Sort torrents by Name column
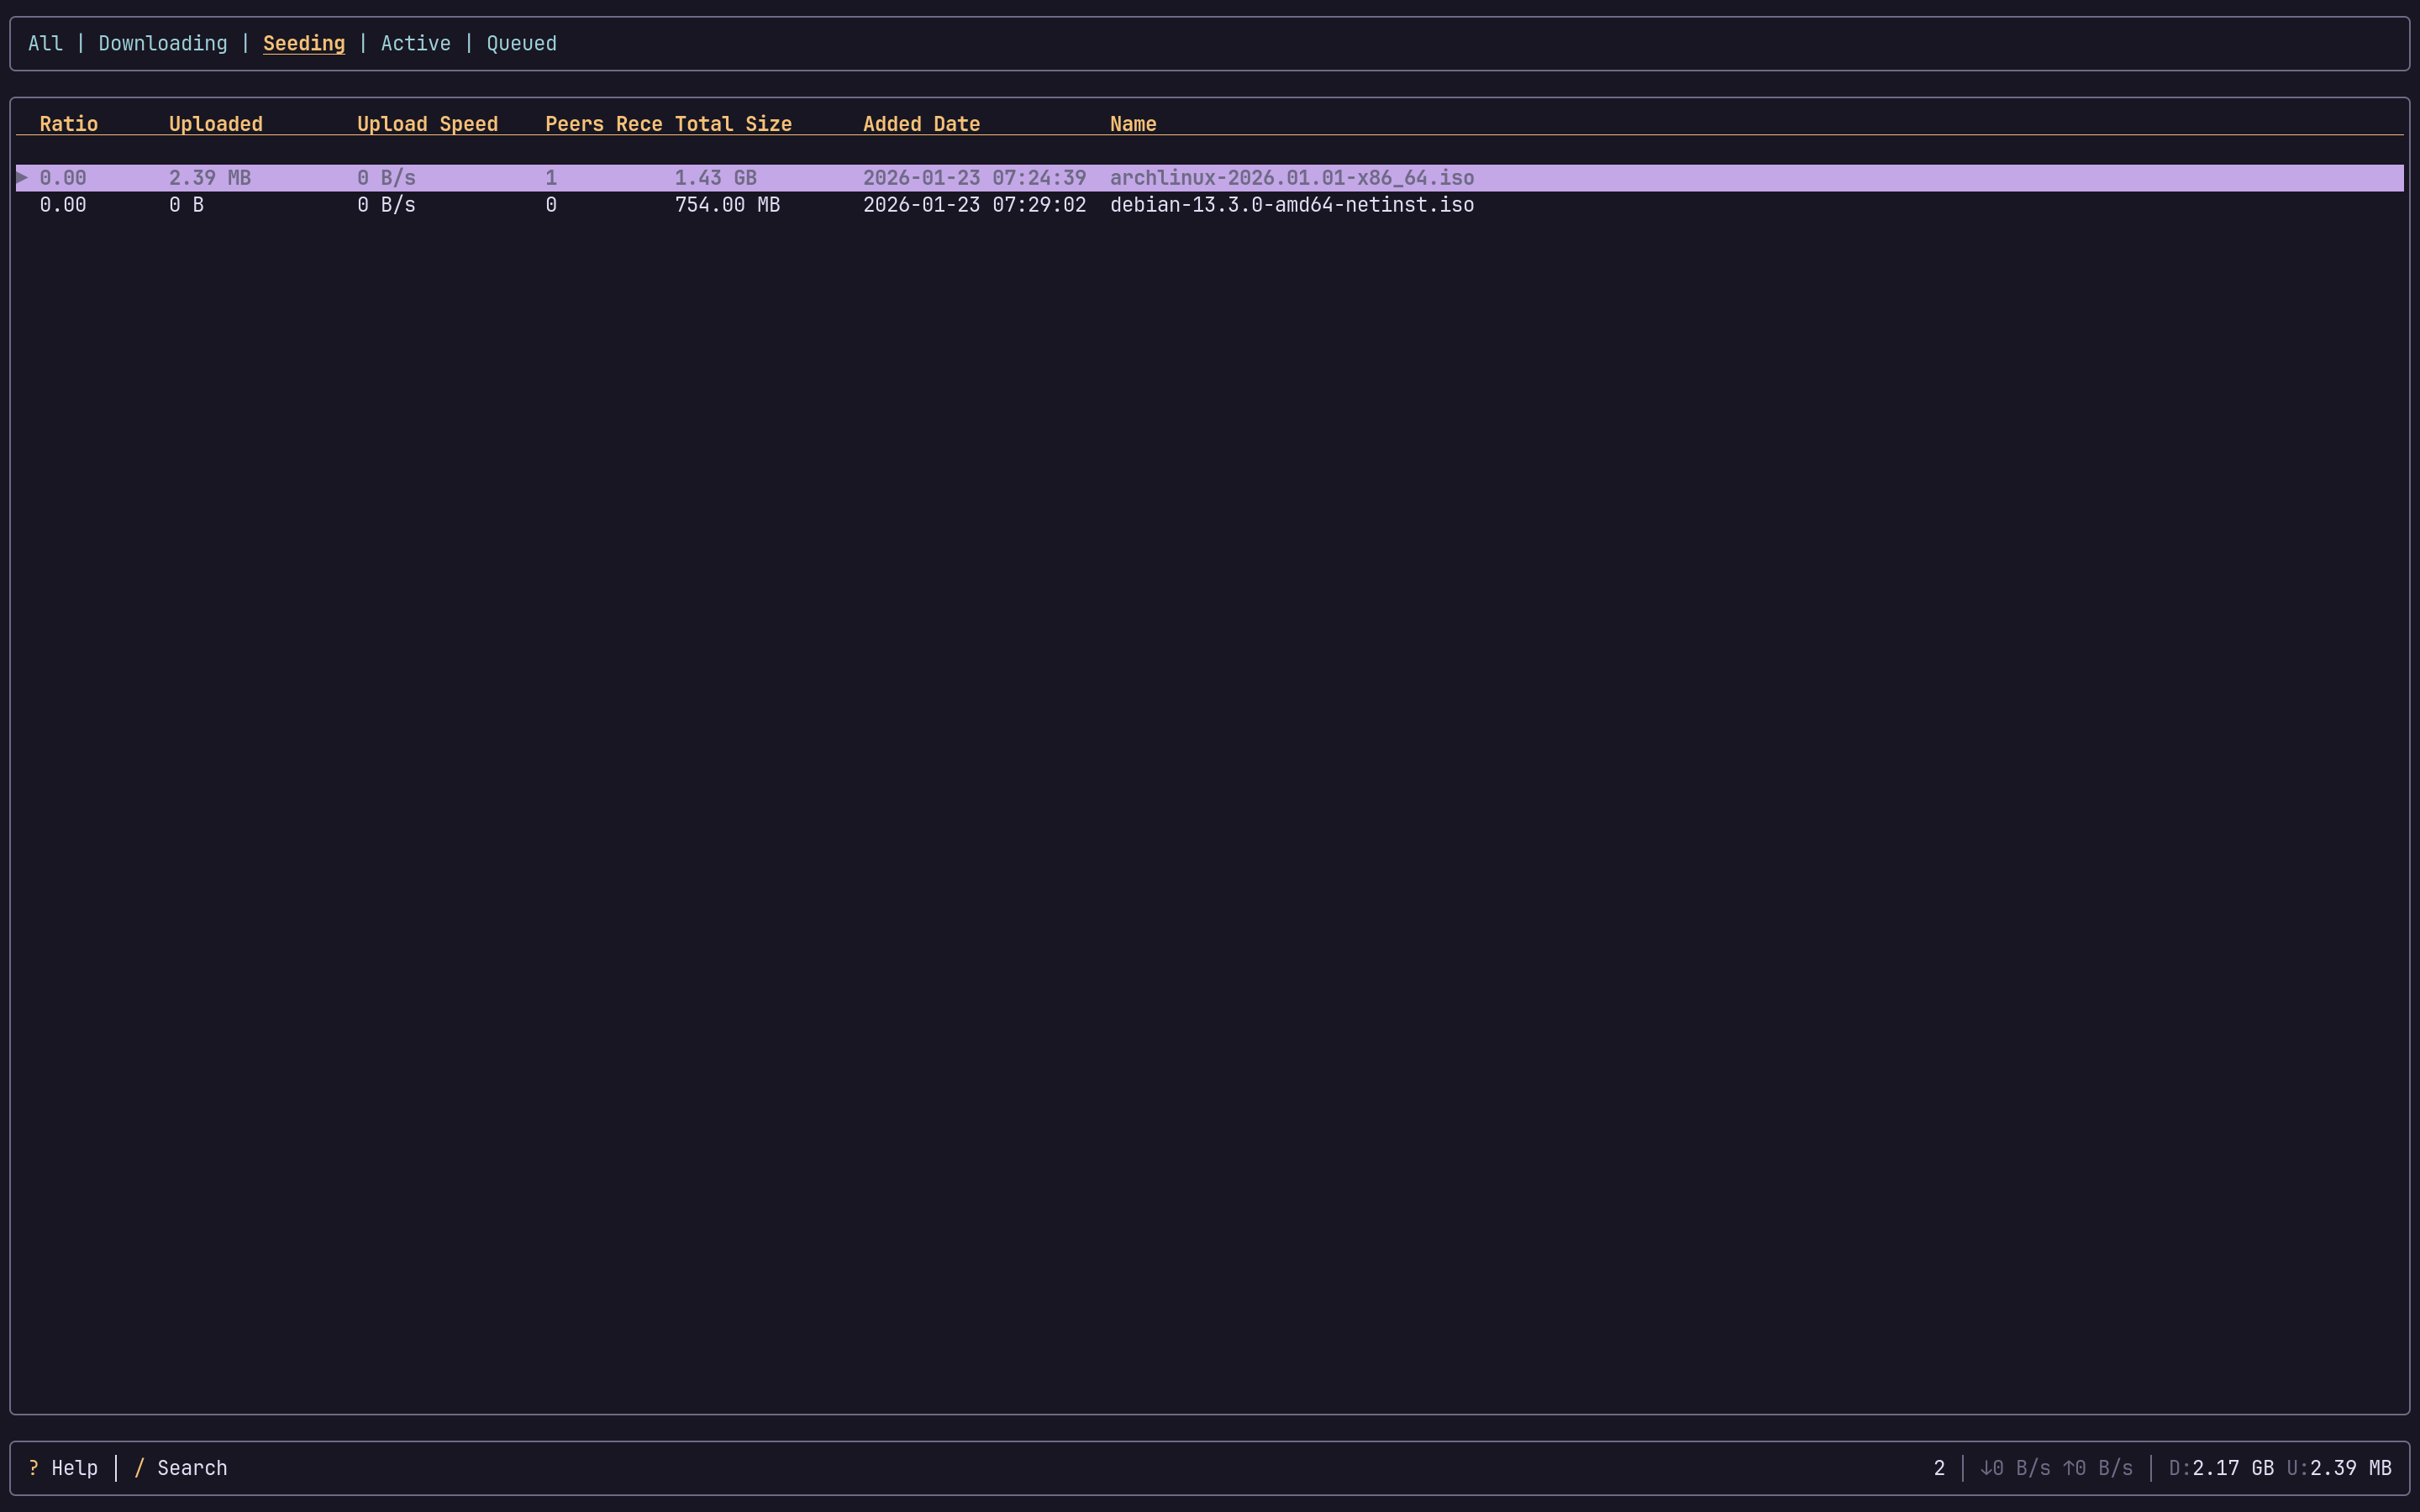 click(1132, 123)
